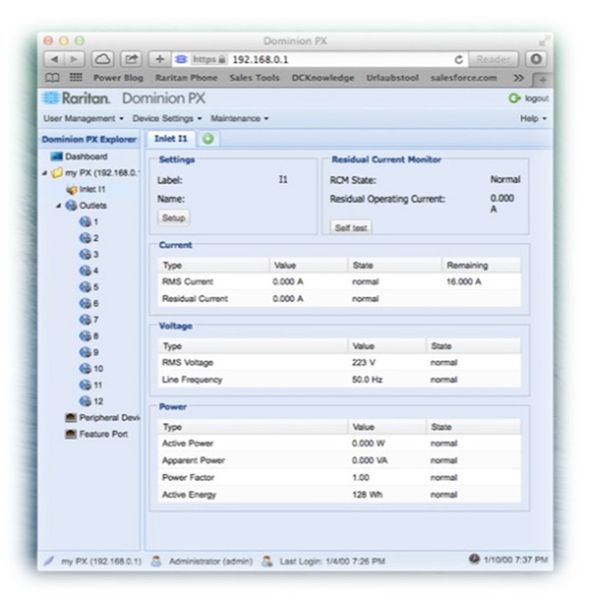Open the Sales Tools bookmark
Image resolution: width=608 pixels, height=600 pixels.
[x=254, y=78]
